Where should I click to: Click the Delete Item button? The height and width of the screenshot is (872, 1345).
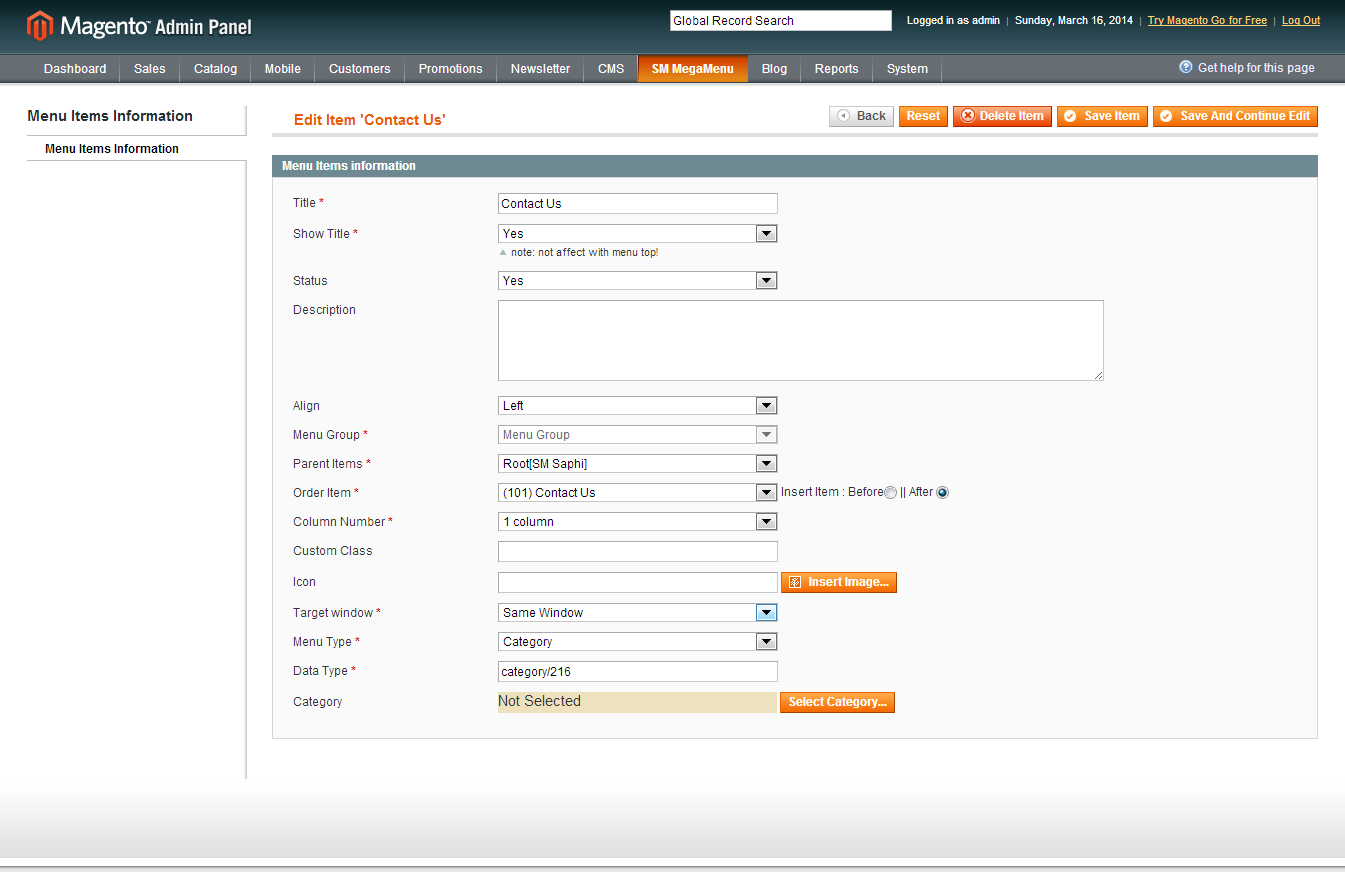1002,116
